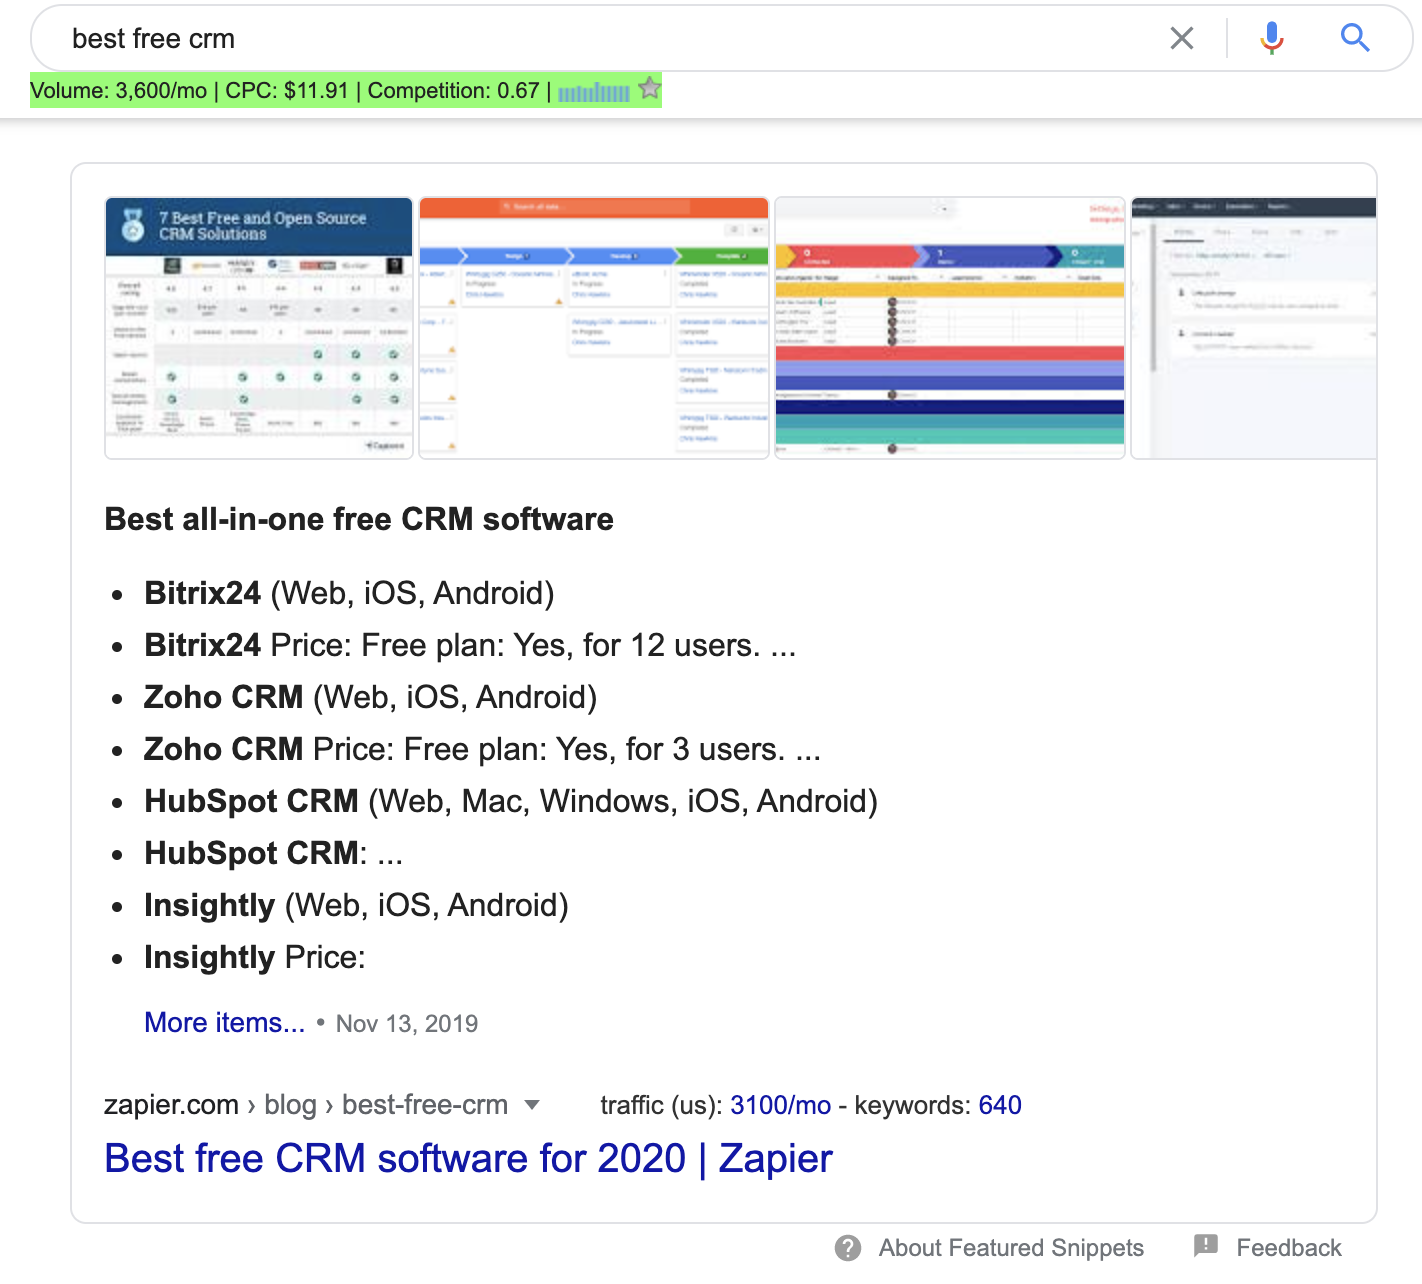This screenshot has height=1284, width=1422.
Task: Click 'Zoho CRM (Web, iOS, Android)' list item
Action: [370, 697]
